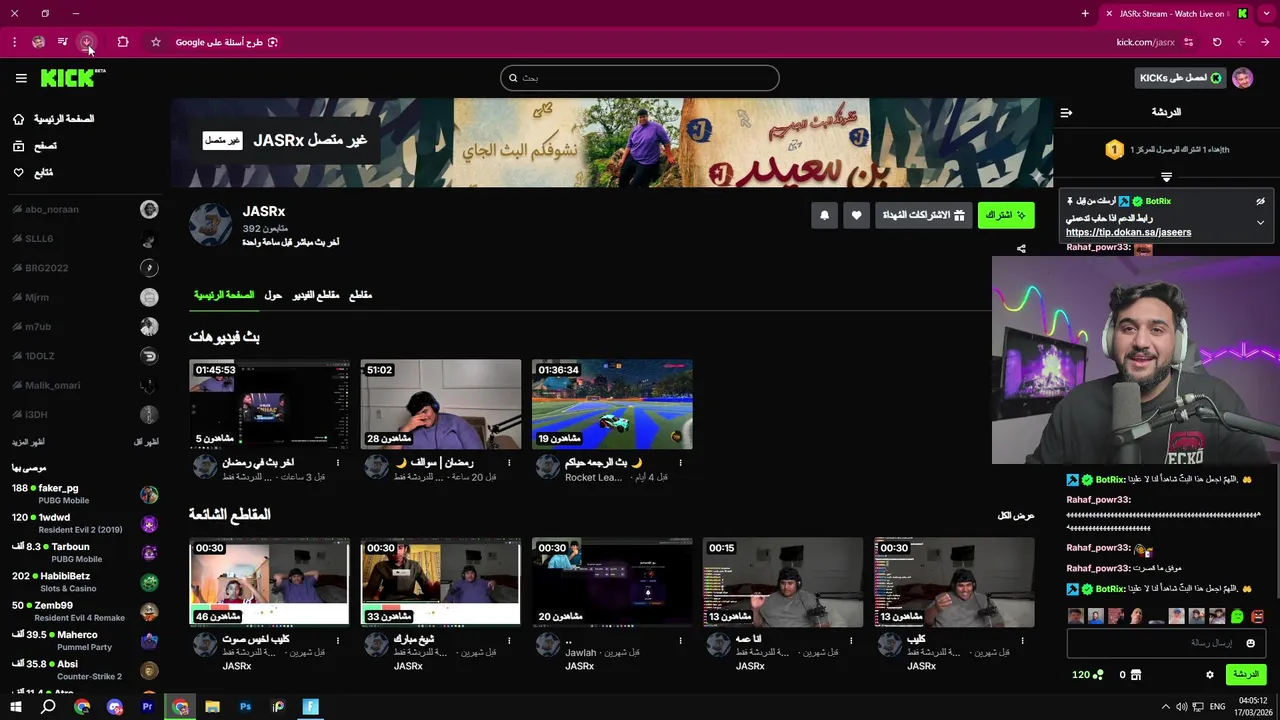Open followed channel abo_noraan

click(x=85, y=210)
